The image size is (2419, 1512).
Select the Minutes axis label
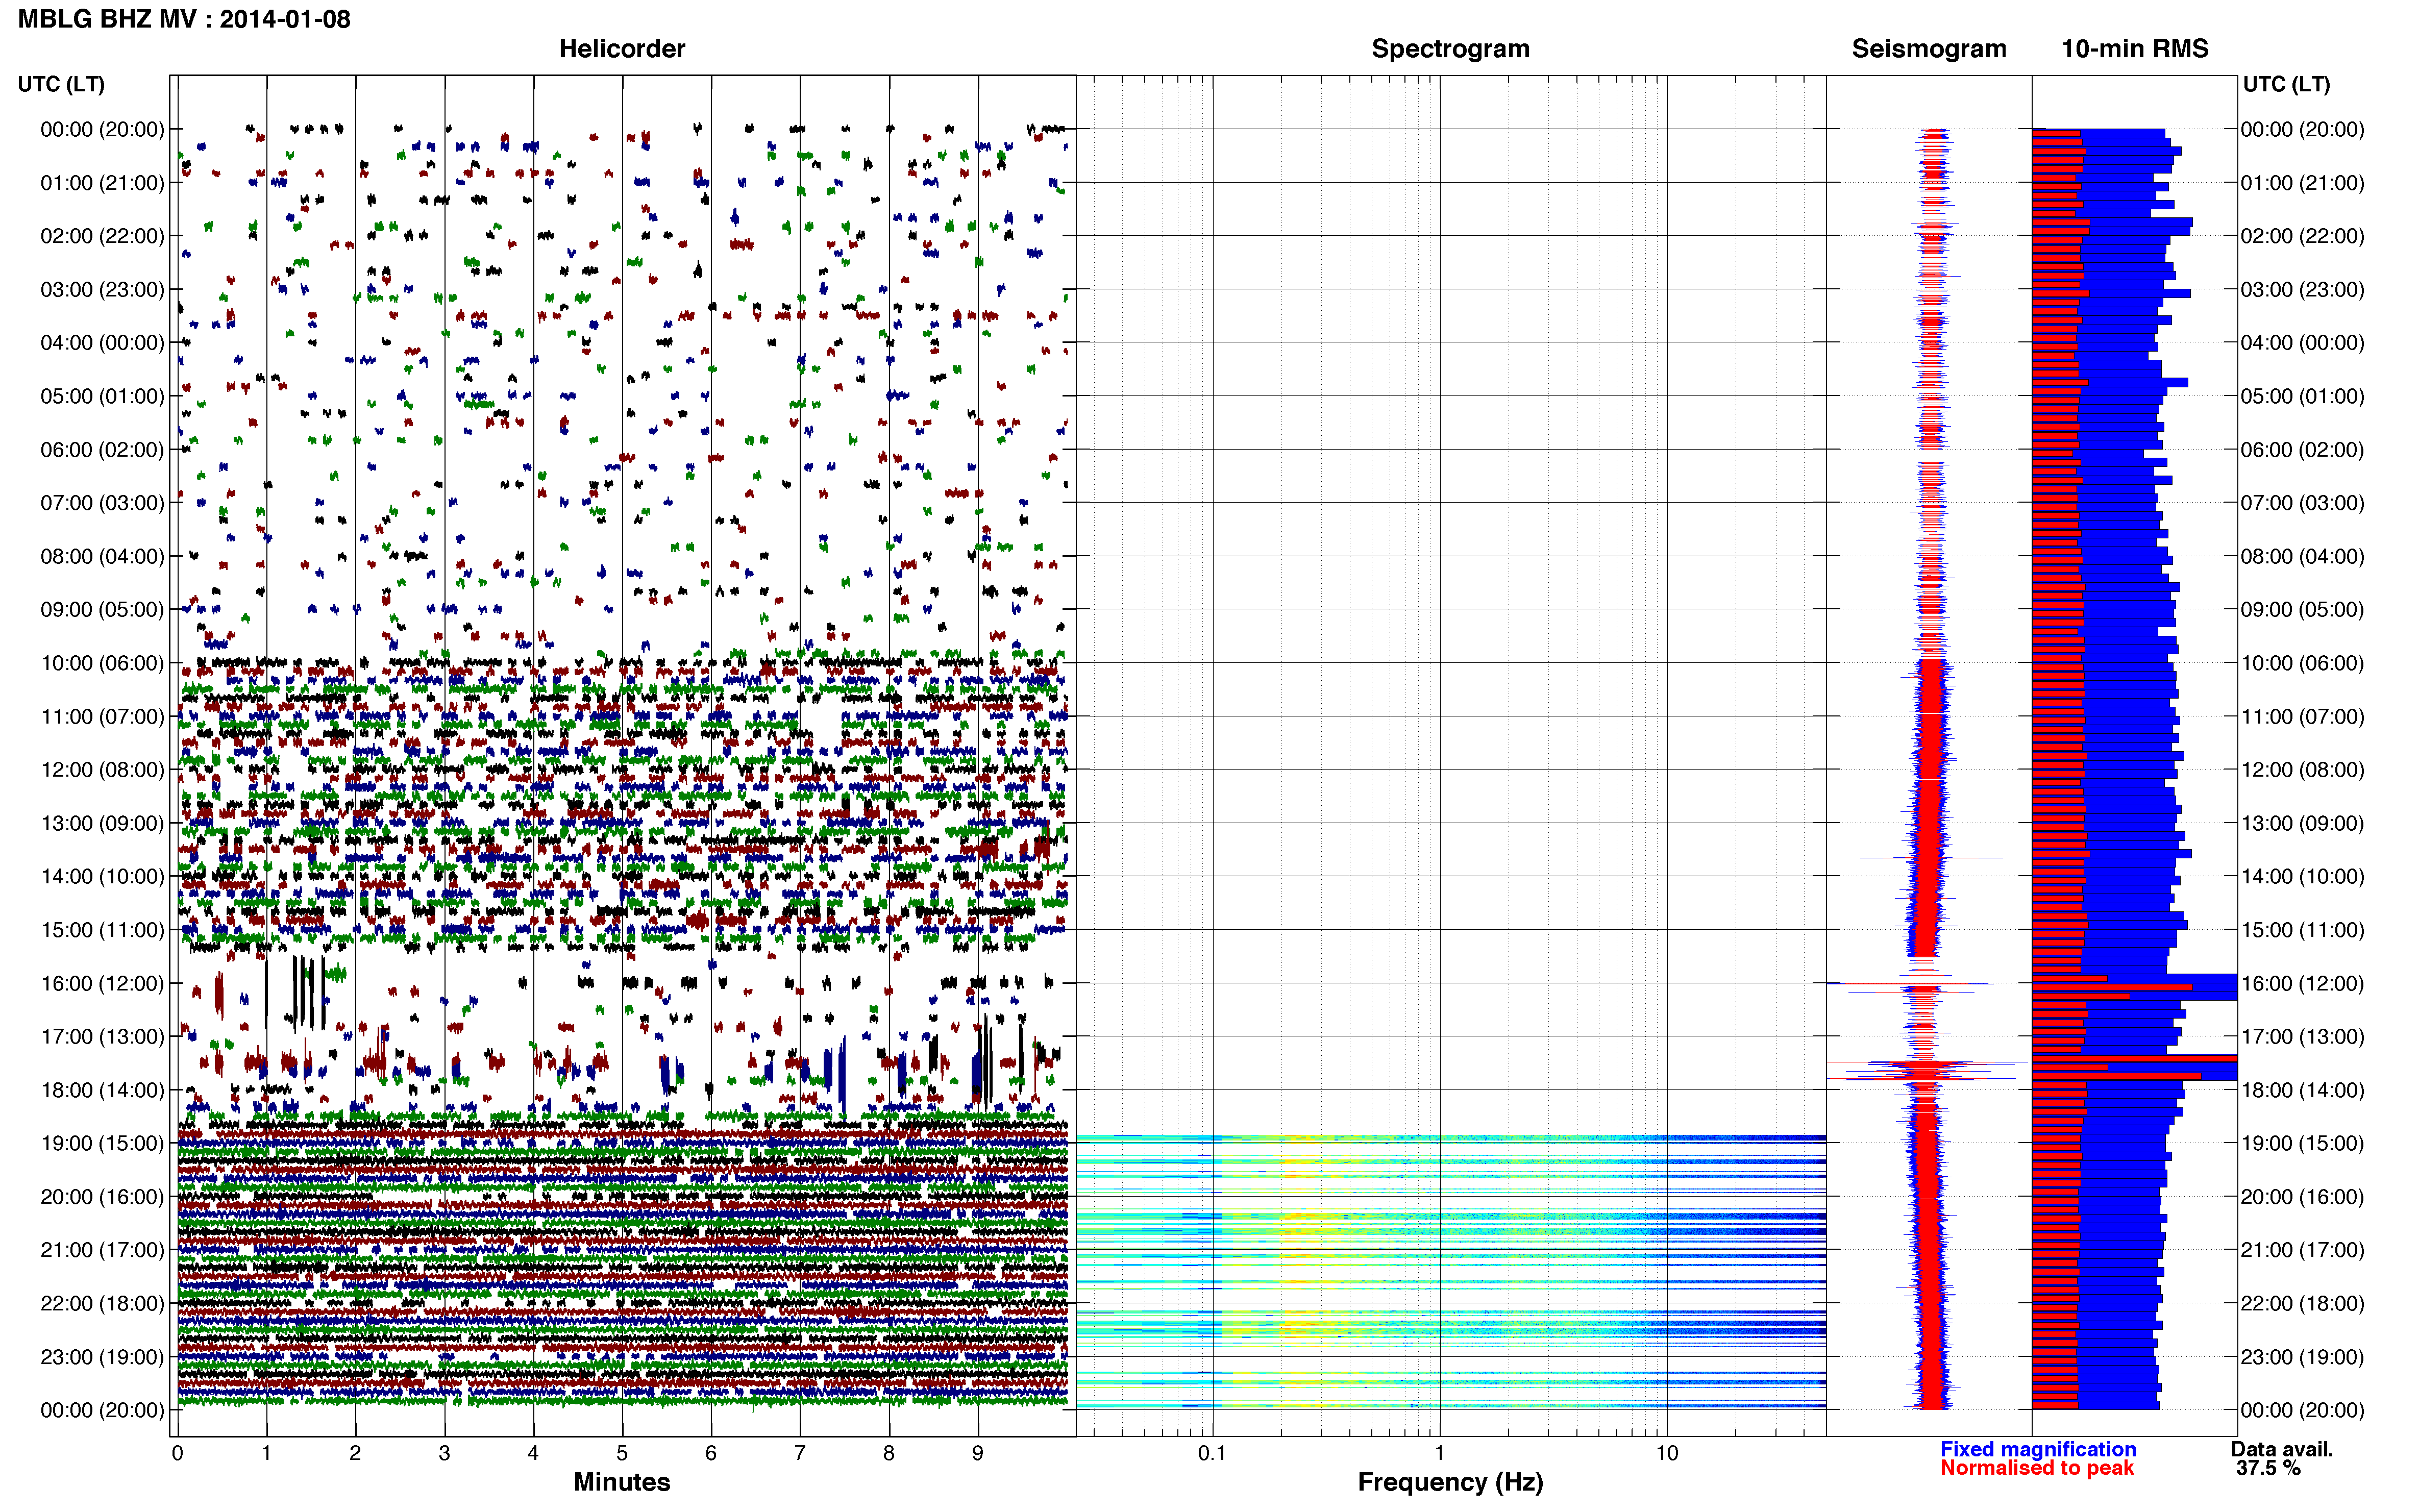click(621, 1481)
